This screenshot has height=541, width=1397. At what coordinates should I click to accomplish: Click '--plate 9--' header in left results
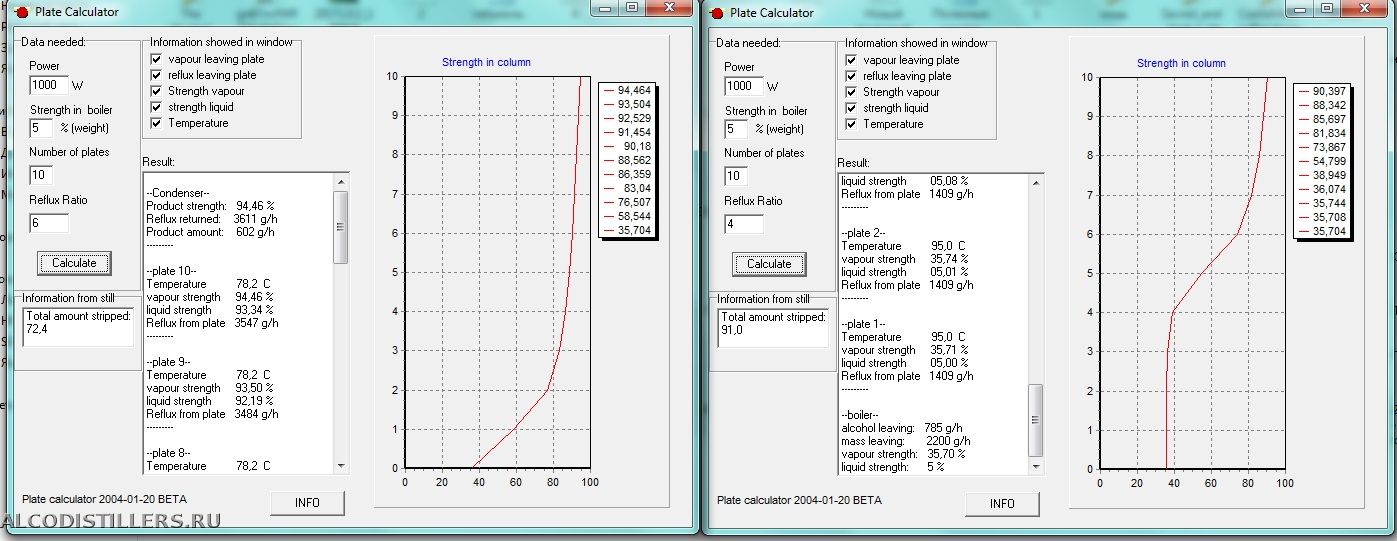click(169, 362)
